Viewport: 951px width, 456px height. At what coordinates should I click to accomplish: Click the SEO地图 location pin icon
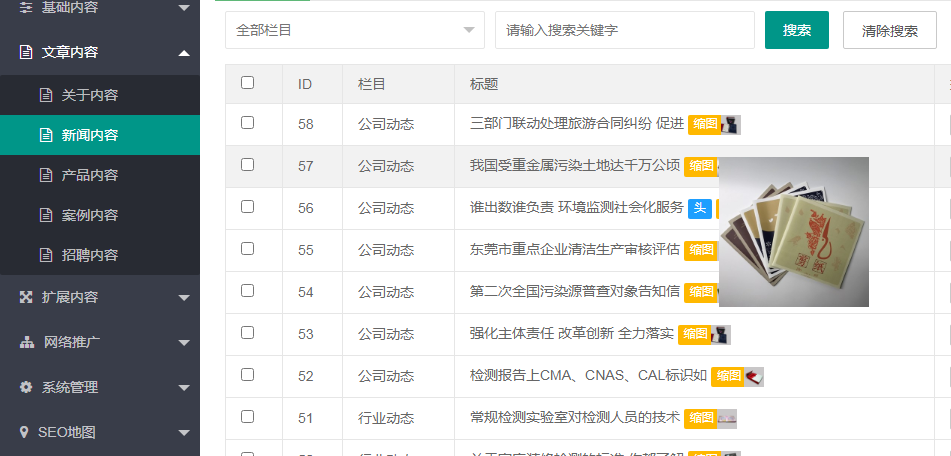pyautogui.click(x=25, y=432)
